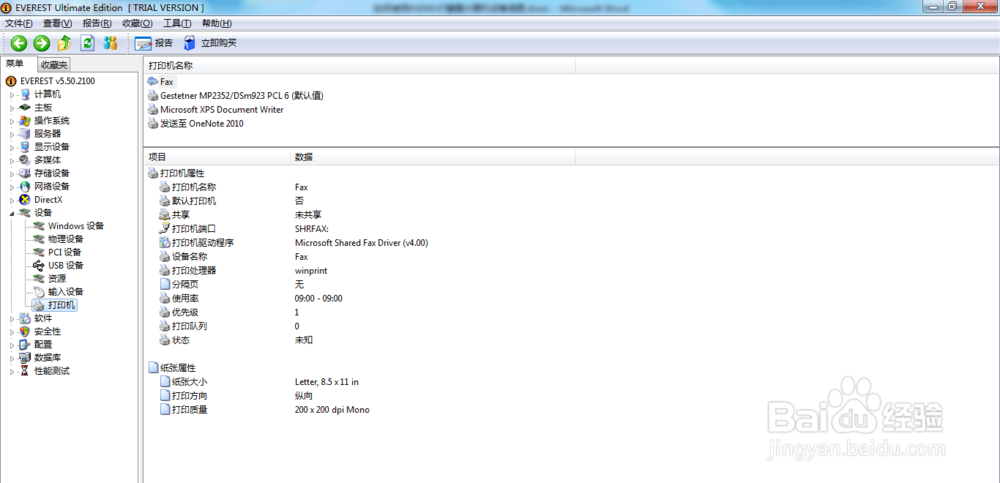Click the 计算机 computer icon in tree
The image size is (1000, 483).
[x=24, y=94]
